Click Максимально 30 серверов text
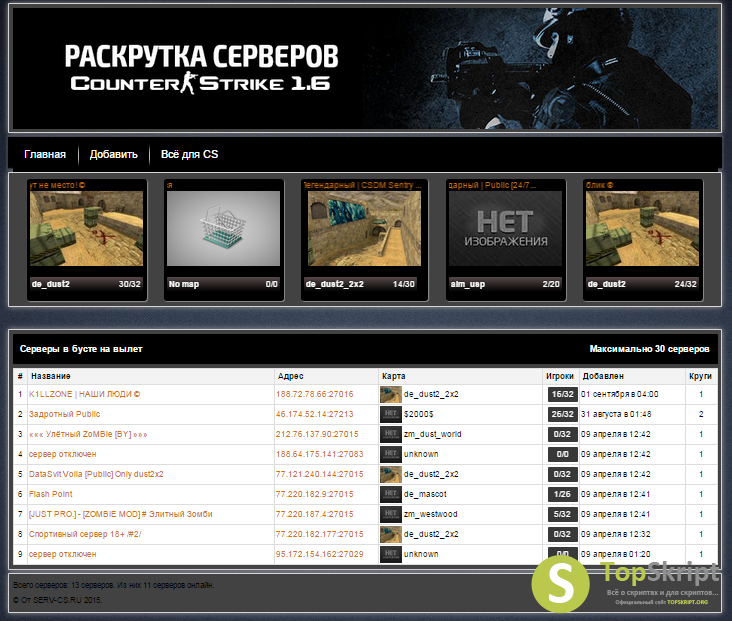The image size is (732, 621). coord(649,349)
